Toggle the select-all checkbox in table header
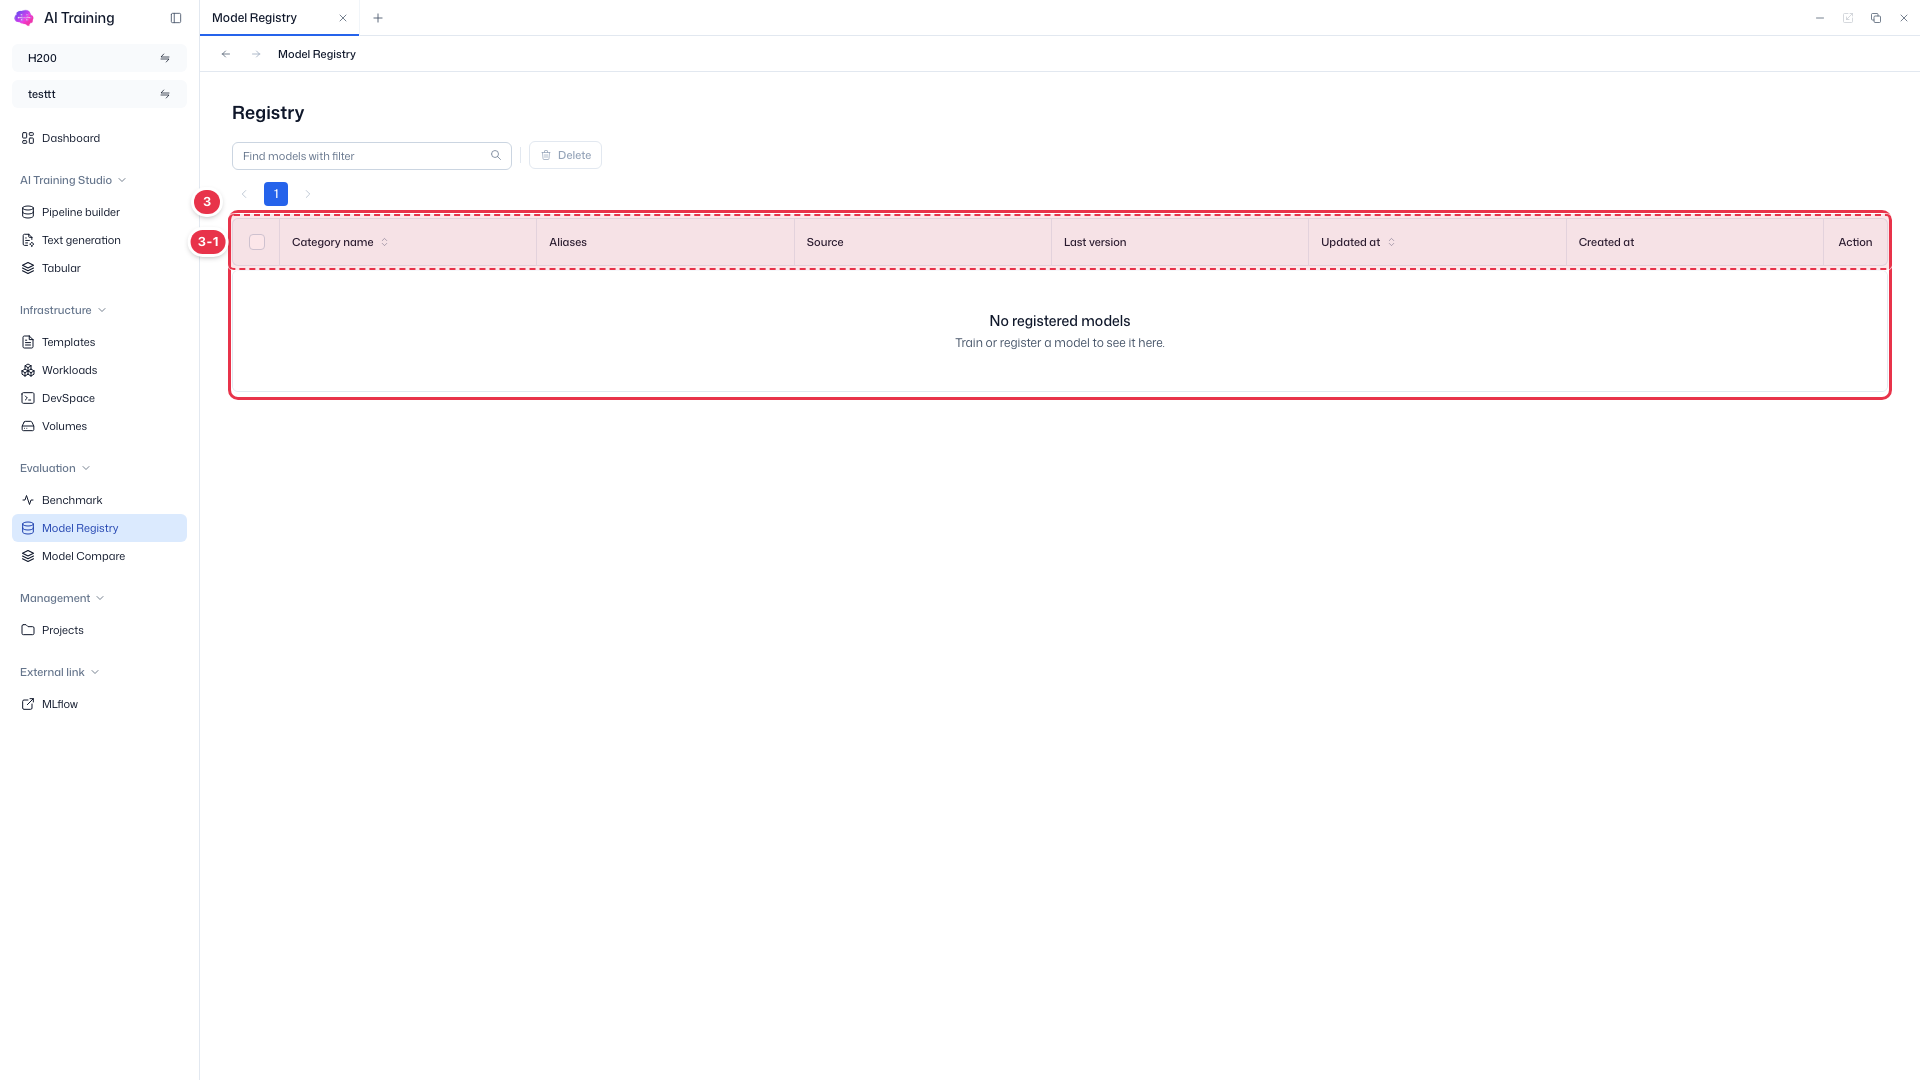The width and height of the screenshot is (1920, 1080). coord(257,242)
